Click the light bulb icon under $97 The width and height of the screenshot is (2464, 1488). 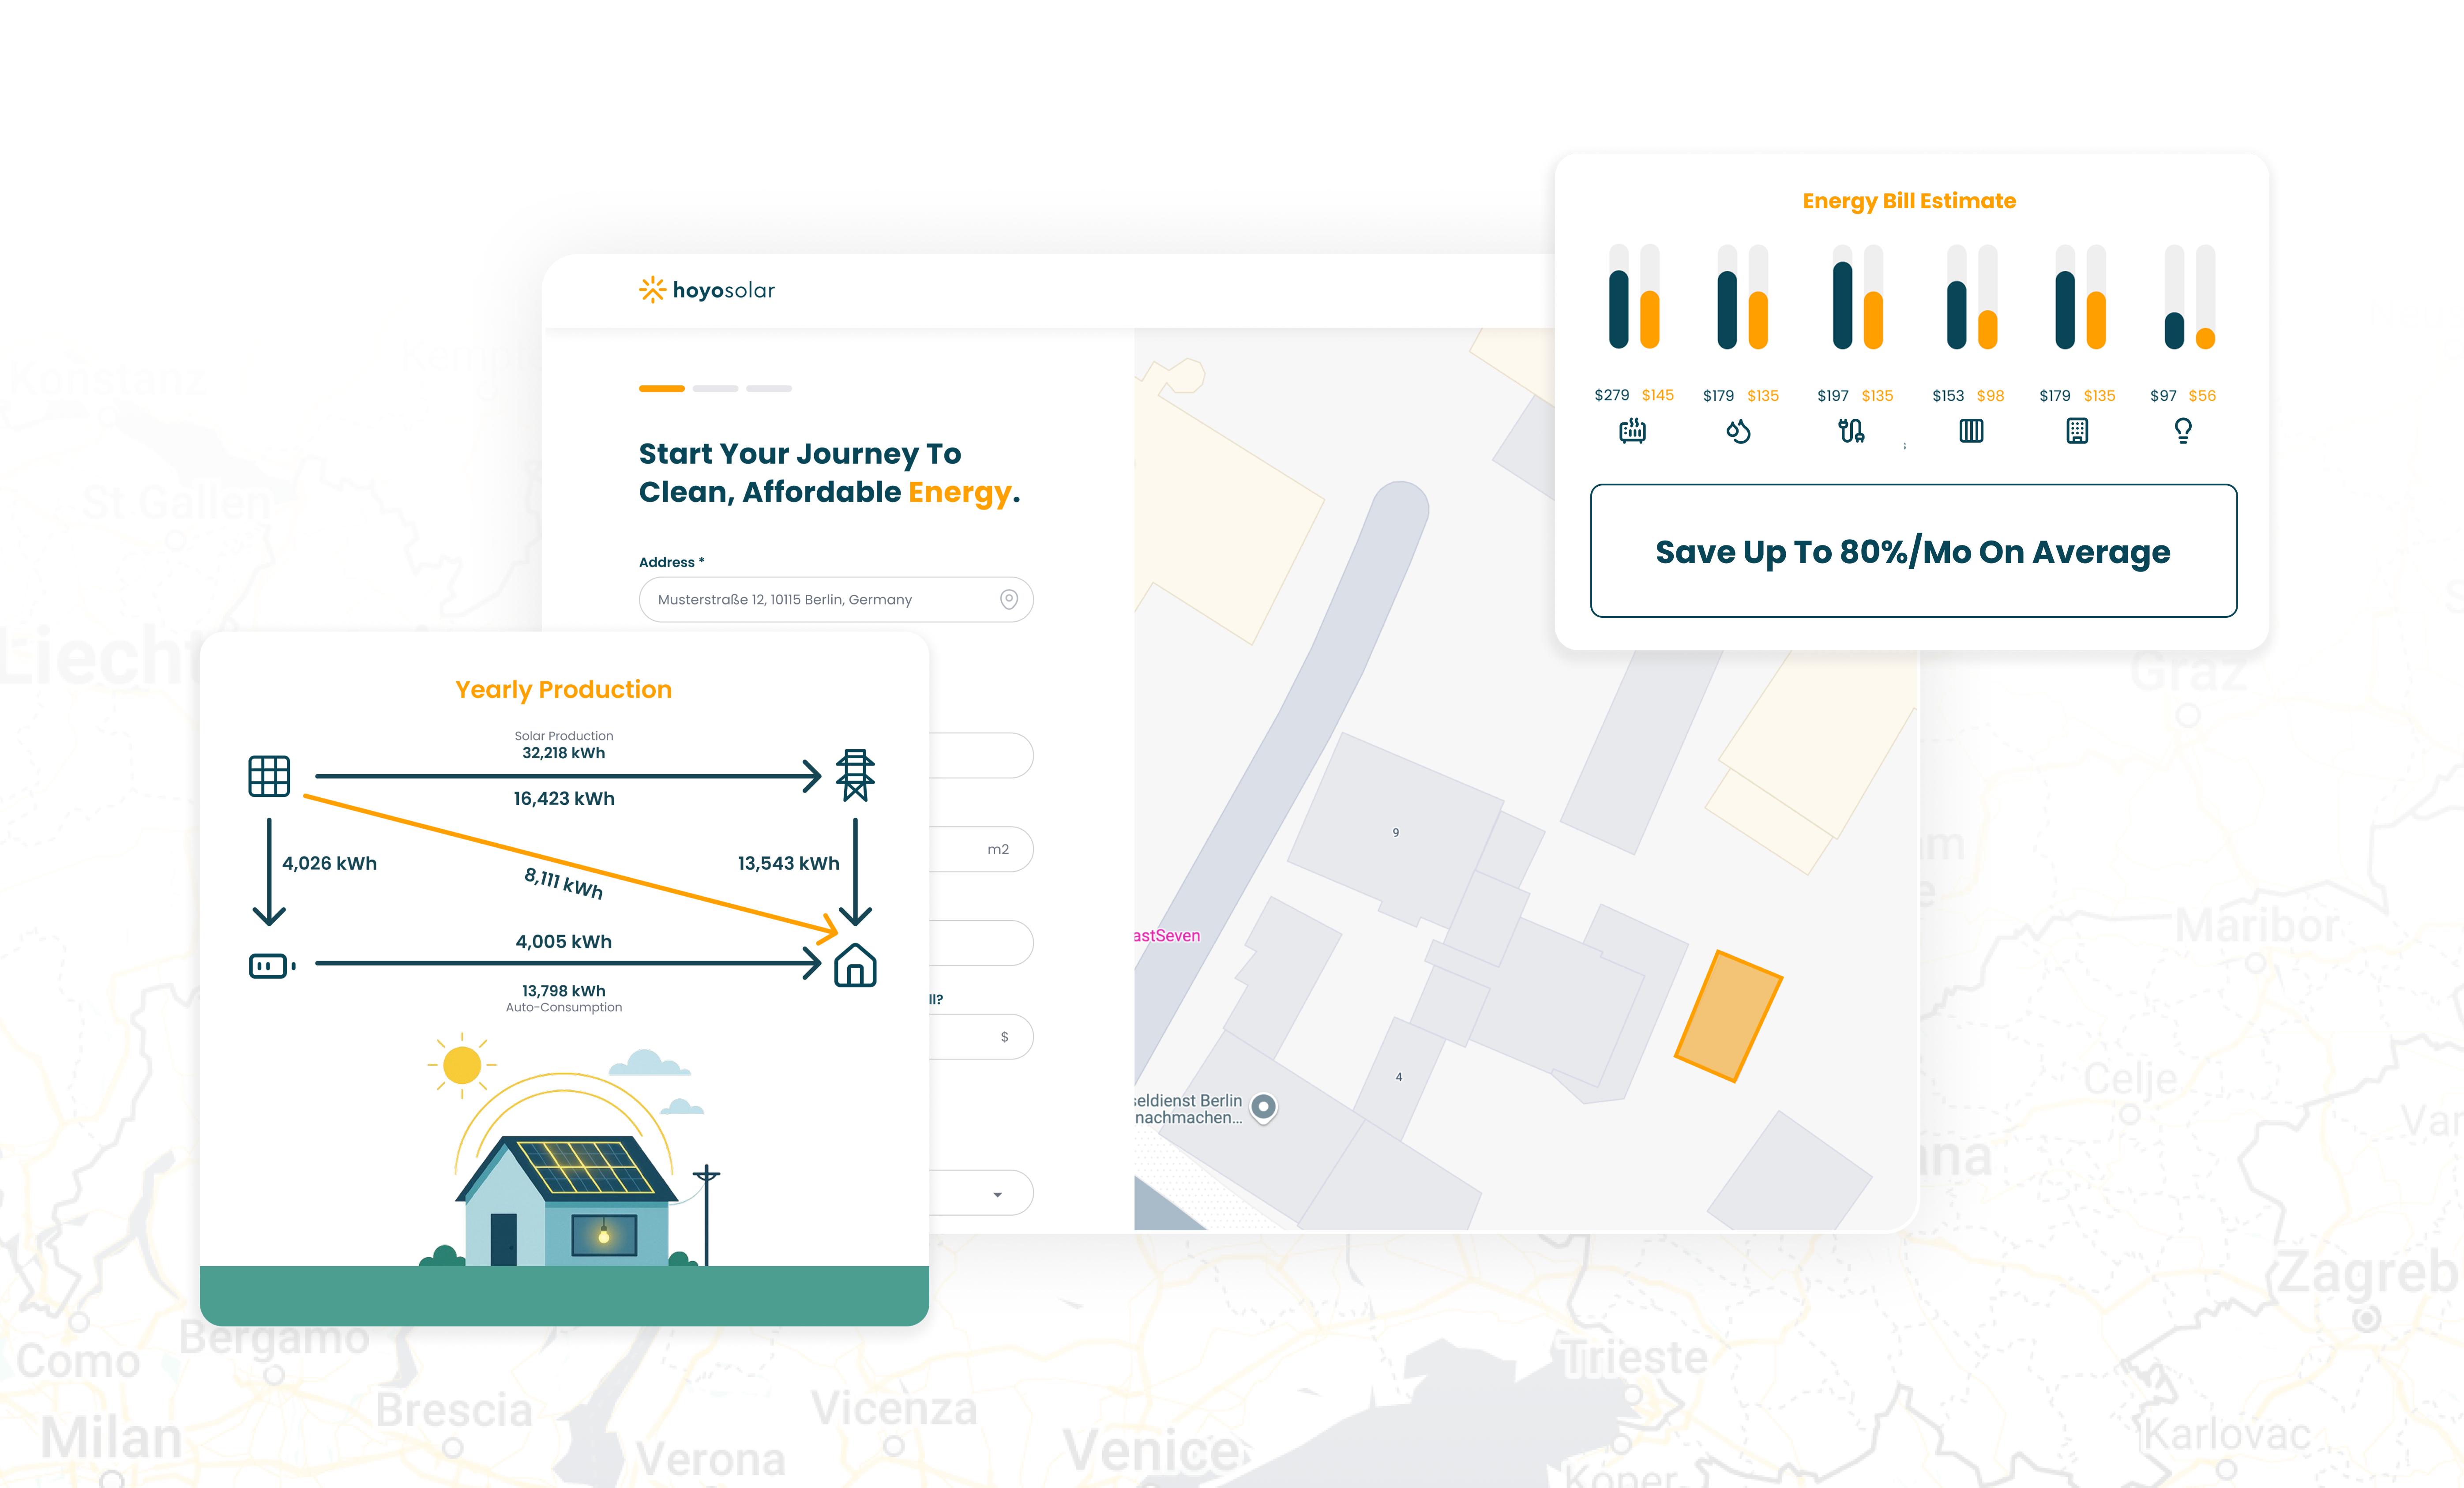(x=2183, y=431)
